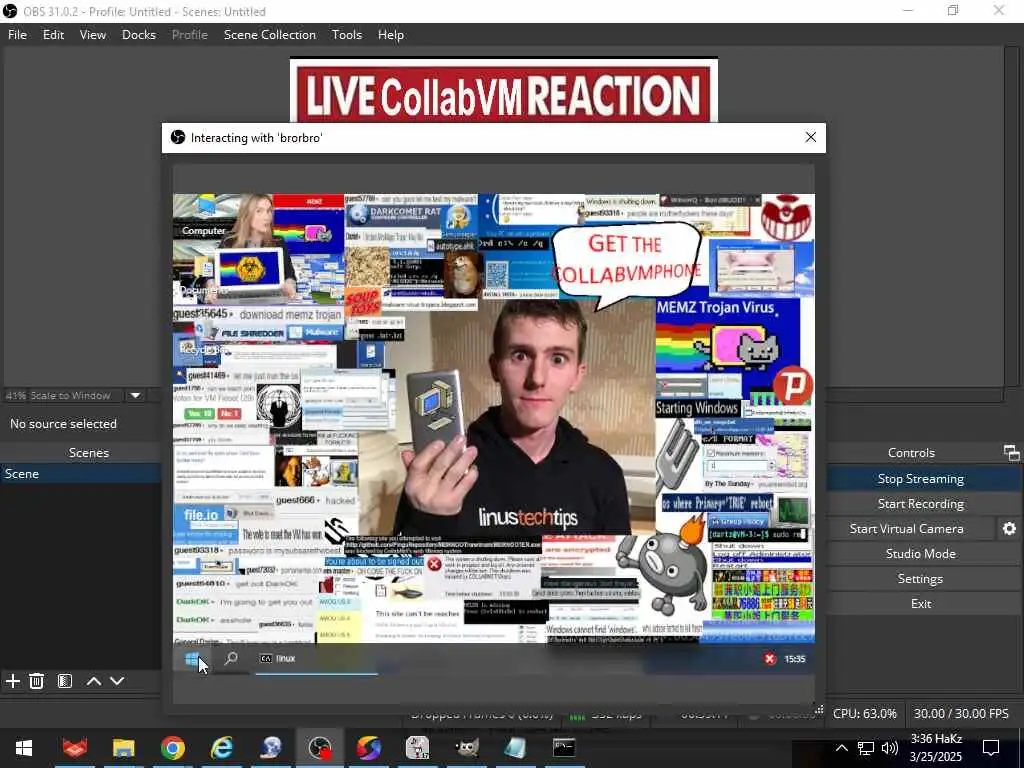Remove scene using the trash icon
This screenshot has width=1024, height=768.
tap(37, 681)
